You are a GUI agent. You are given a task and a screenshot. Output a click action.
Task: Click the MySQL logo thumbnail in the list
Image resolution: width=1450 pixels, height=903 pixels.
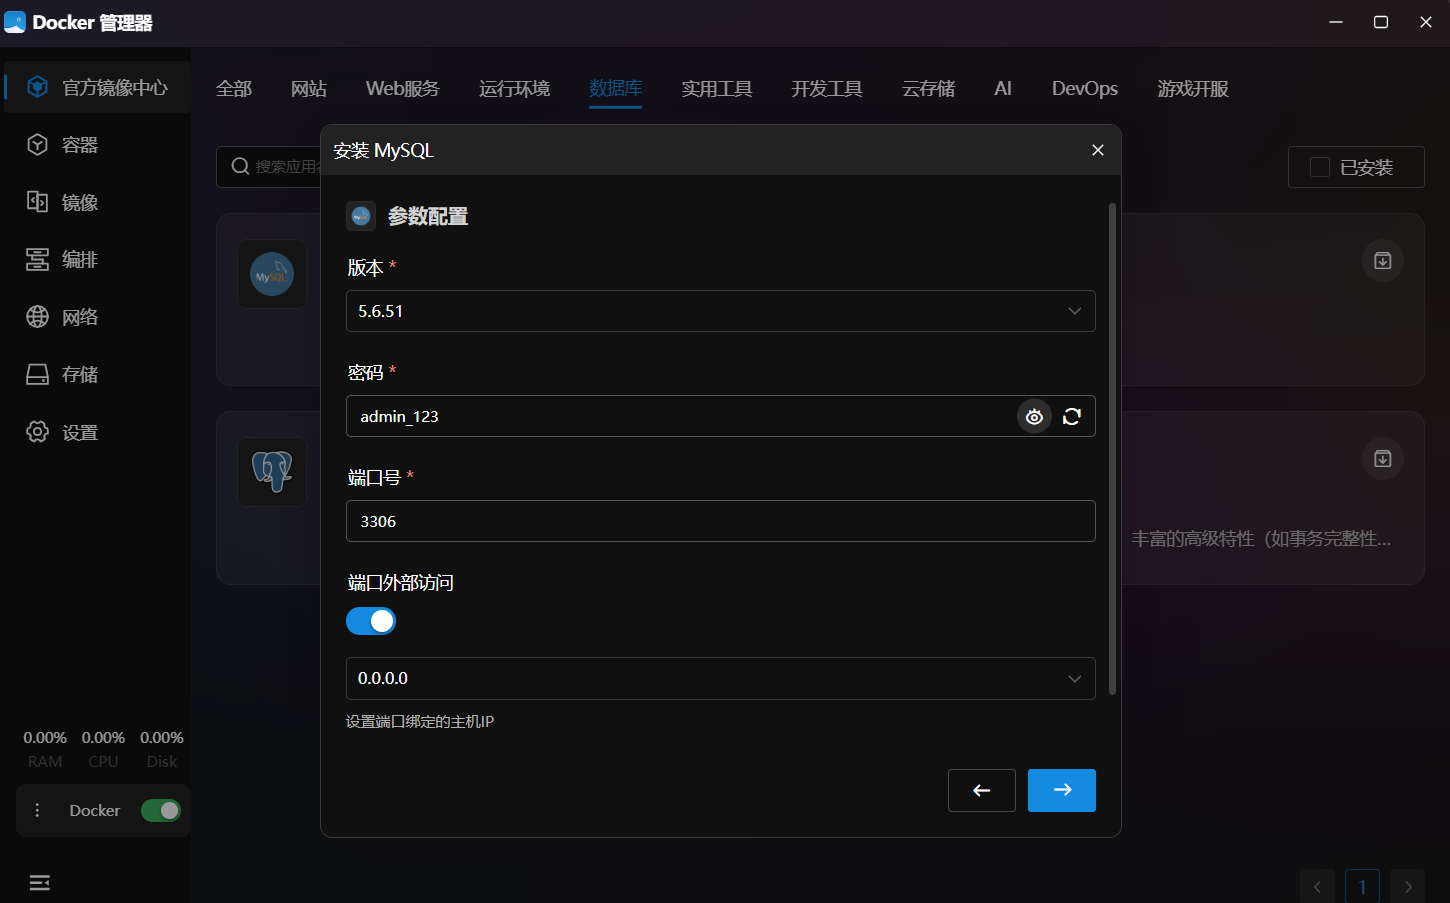[272, 274]
